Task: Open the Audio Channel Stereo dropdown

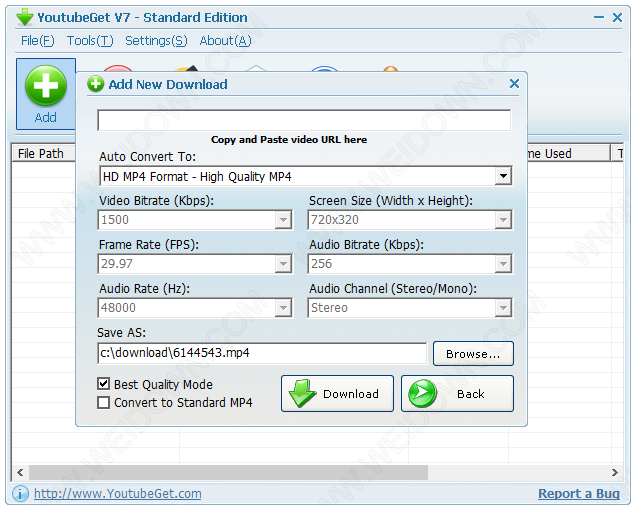Action: coord(503,308)
